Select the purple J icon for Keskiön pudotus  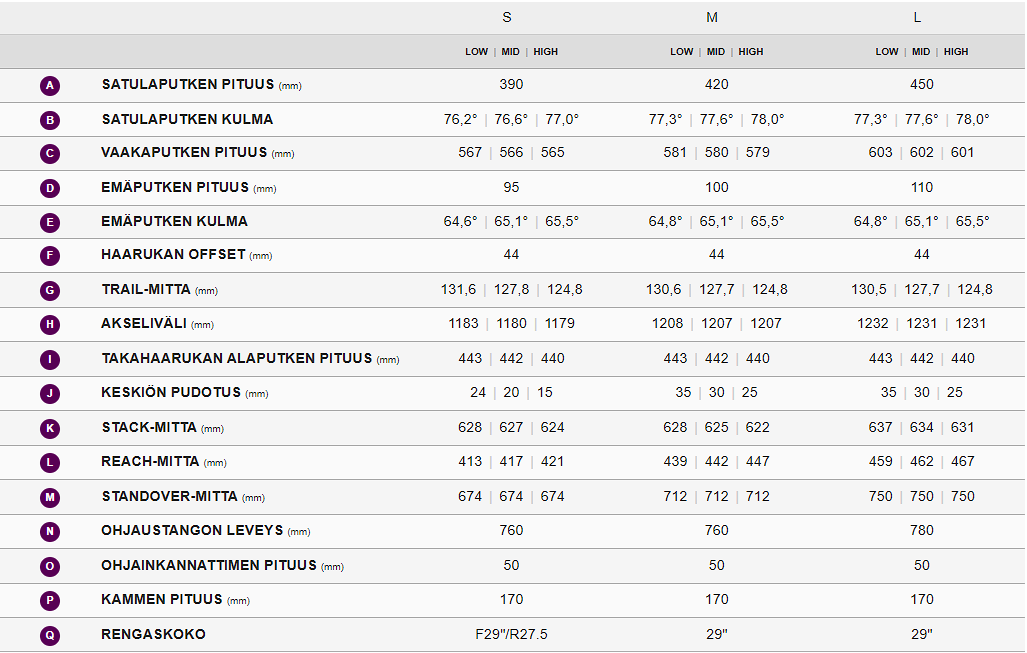[x=51, y=394]
